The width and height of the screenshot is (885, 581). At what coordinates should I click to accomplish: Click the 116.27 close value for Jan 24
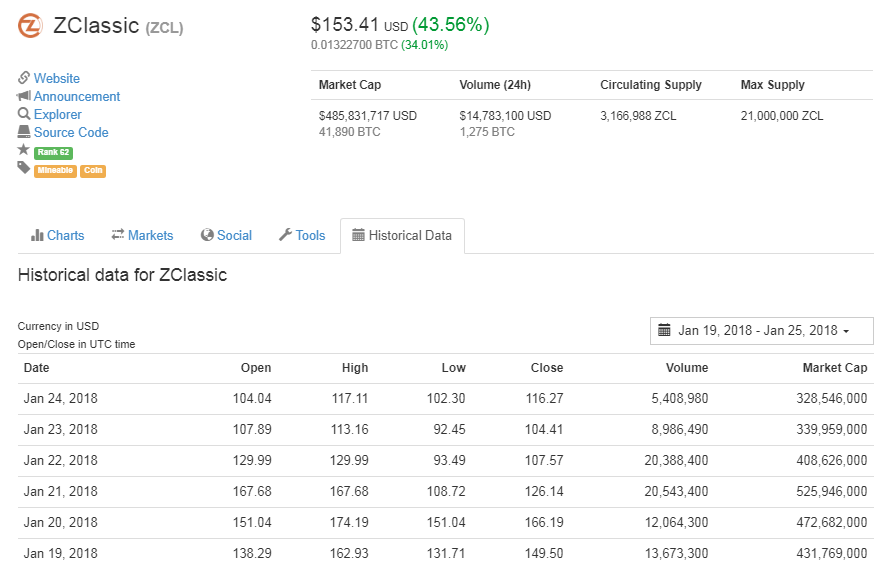(545, 399)
